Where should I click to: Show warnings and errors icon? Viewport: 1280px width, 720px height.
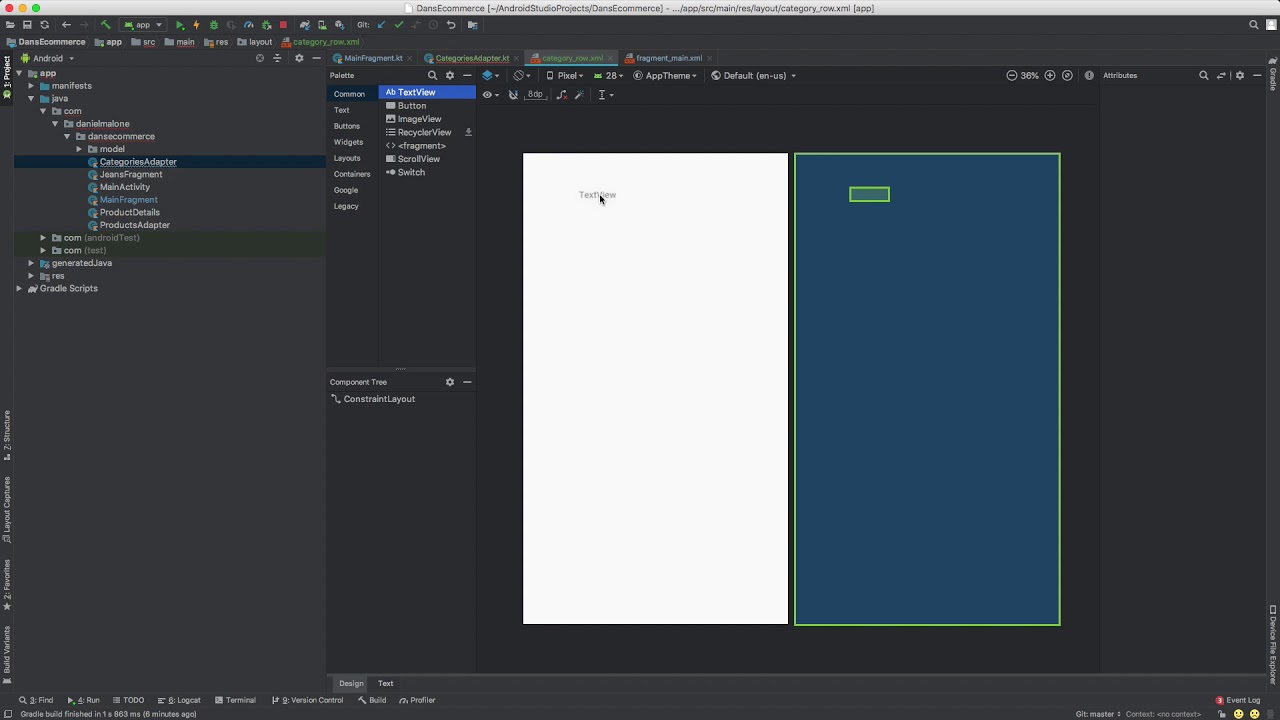1089,75
